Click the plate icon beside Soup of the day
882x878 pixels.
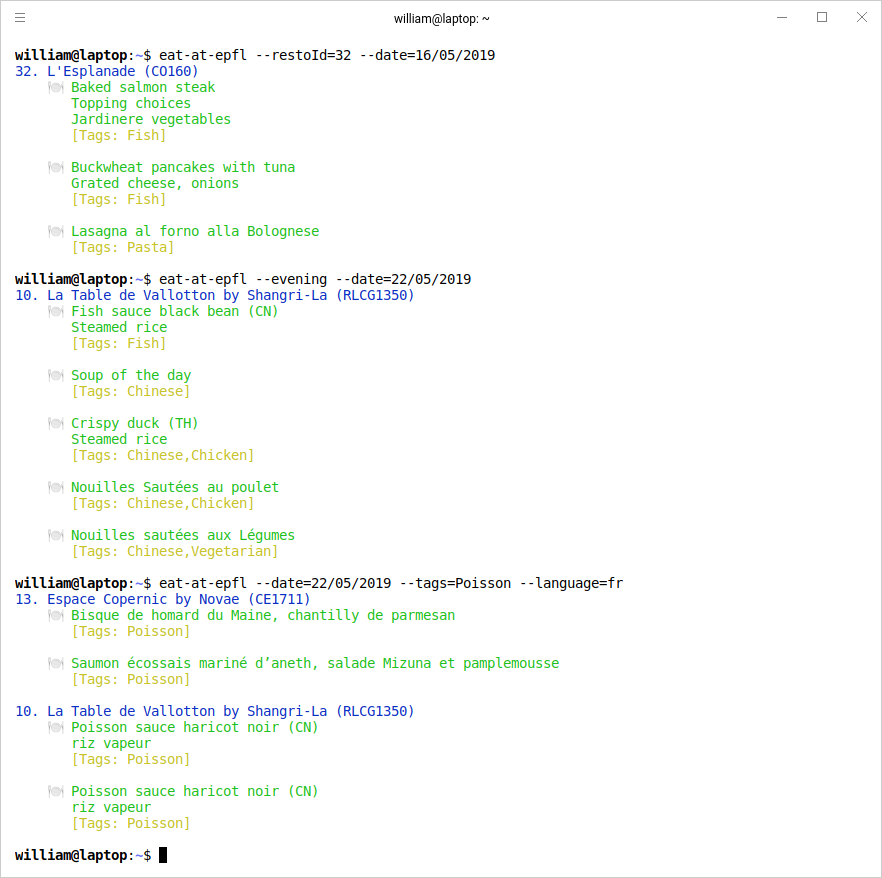click(x=56, y=376)
